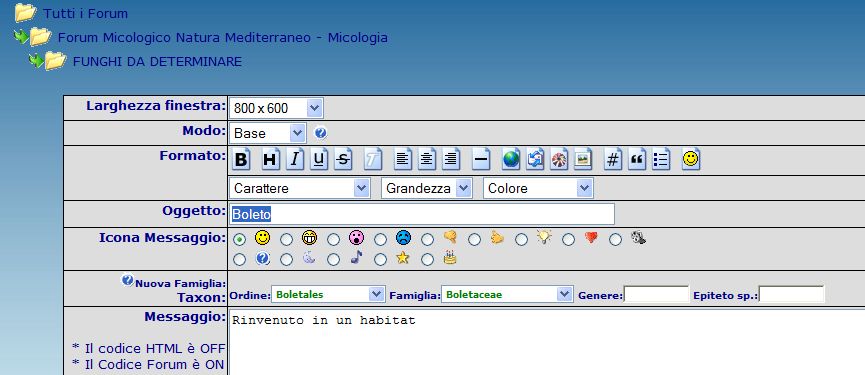Select the music note message icon radio
Viewport: 865px width, 375px height.
[333, 259]
